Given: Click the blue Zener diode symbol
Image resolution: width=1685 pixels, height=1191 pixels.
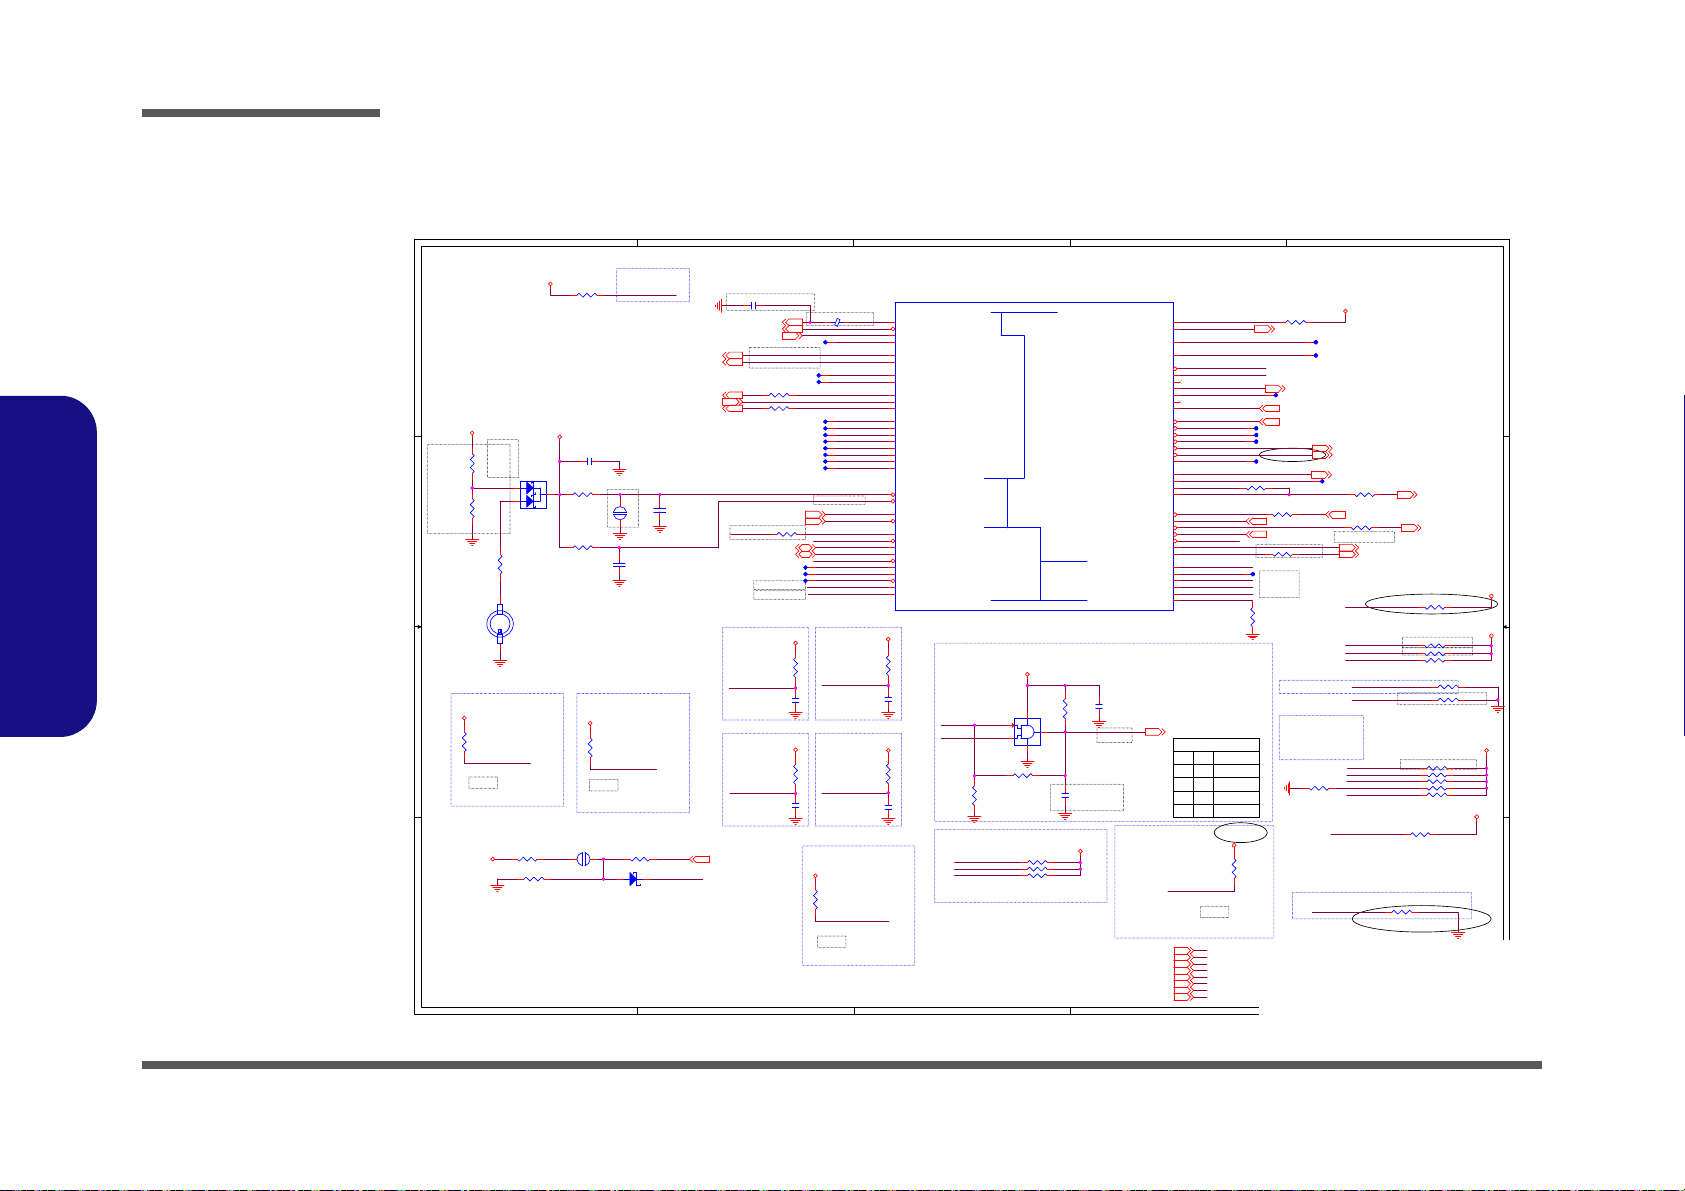Looking at the screenshot, I should click(635, 879).
